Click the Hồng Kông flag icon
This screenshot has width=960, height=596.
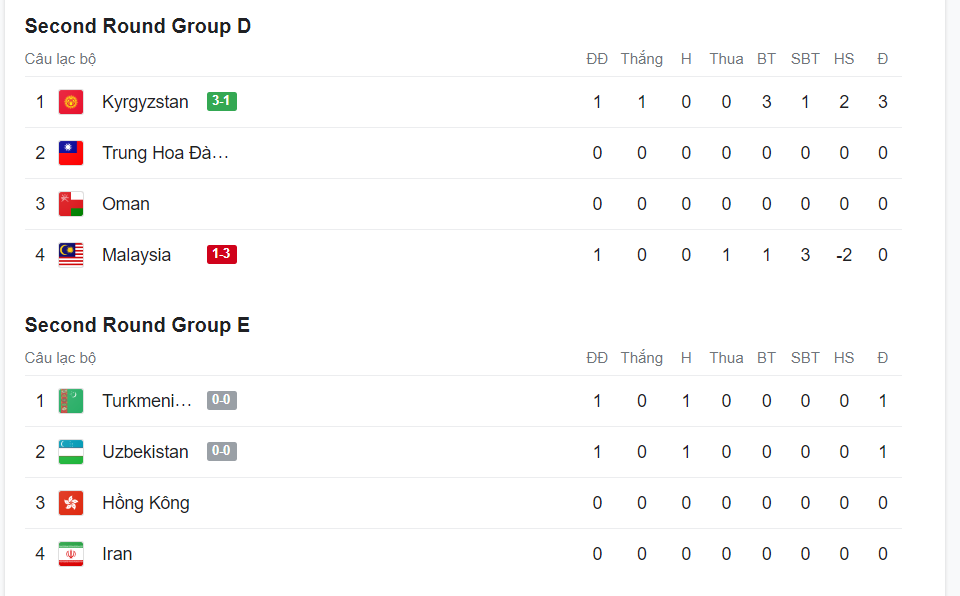[71, 503]
